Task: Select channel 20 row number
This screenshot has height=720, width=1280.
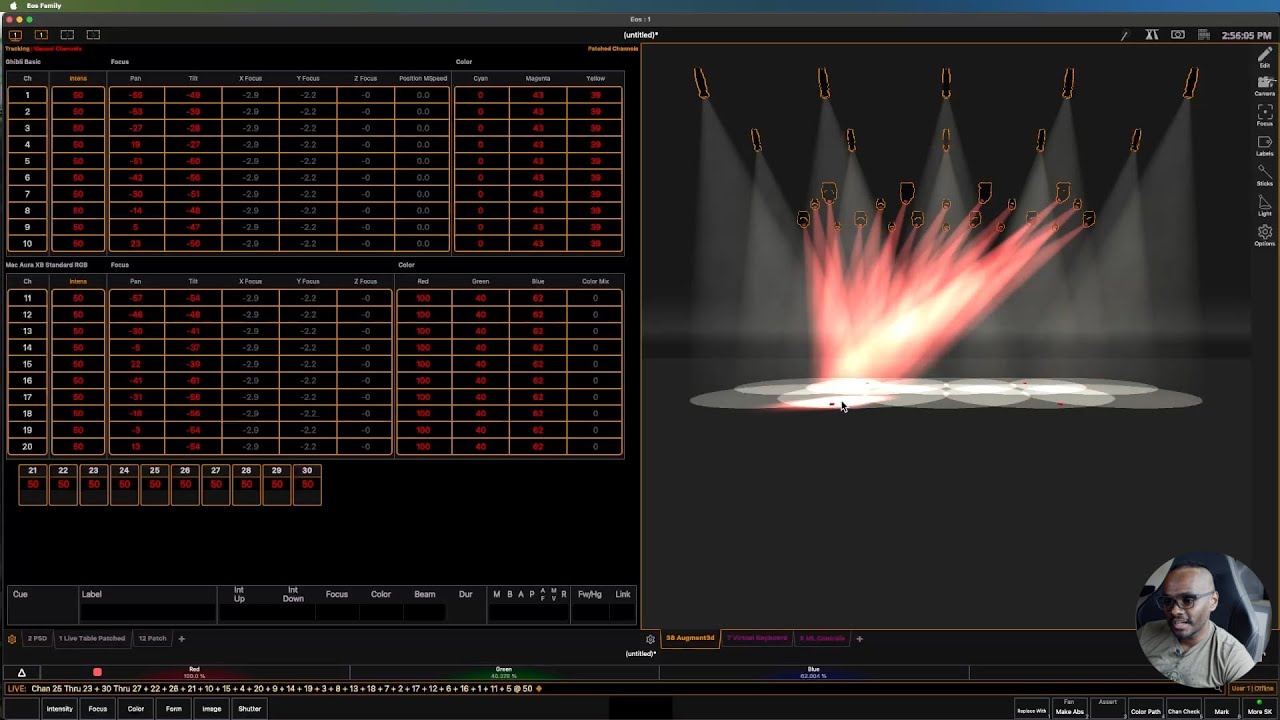Action: [x=27, y=446]
